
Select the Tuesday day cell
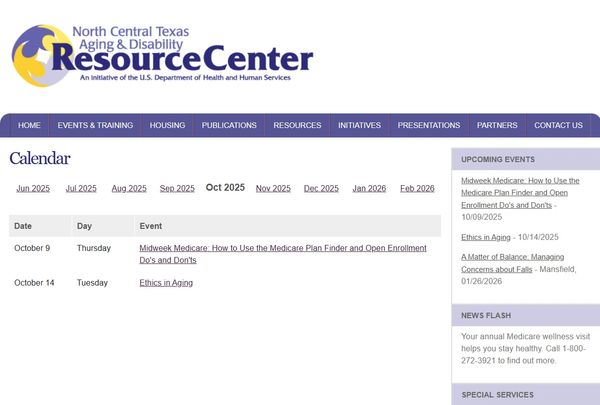(92, 283)
